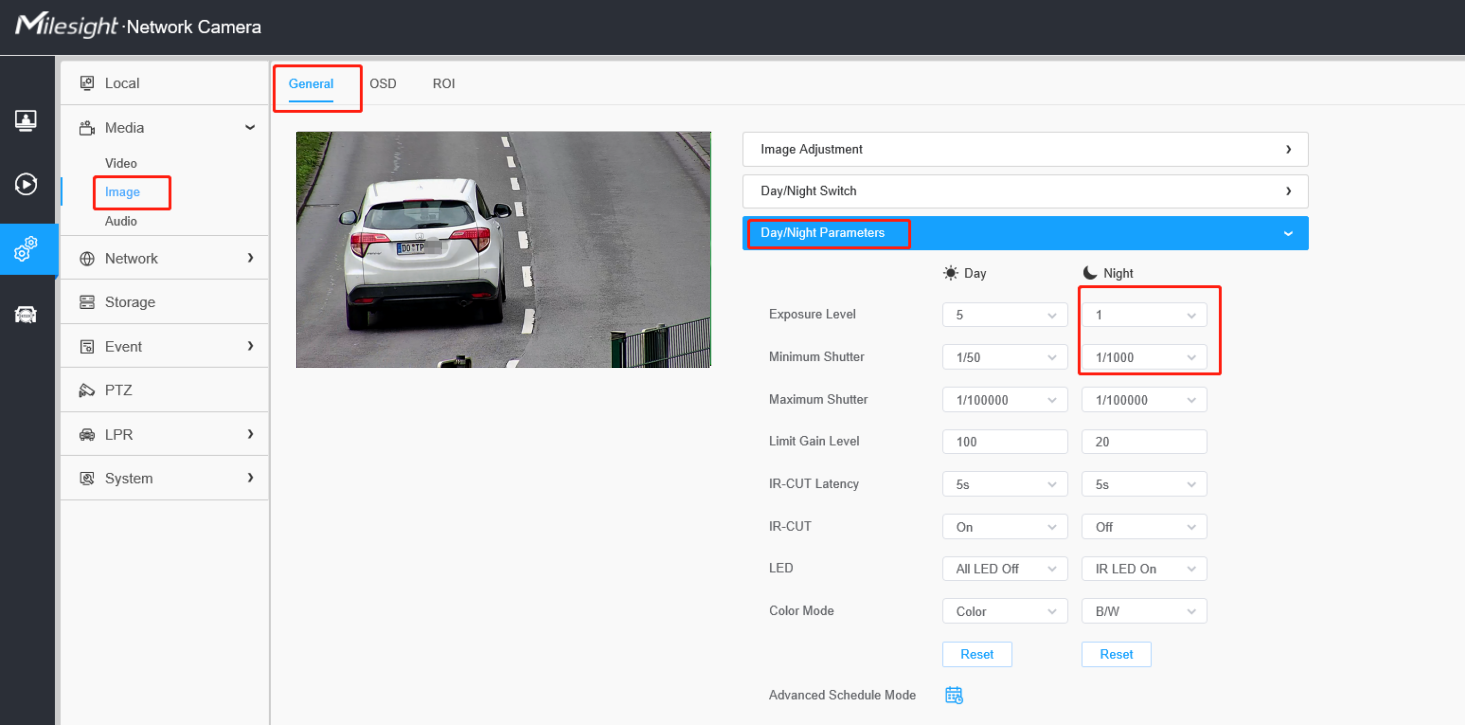
Task: Select the Image submenu item
Action: (x=122, y=192)
